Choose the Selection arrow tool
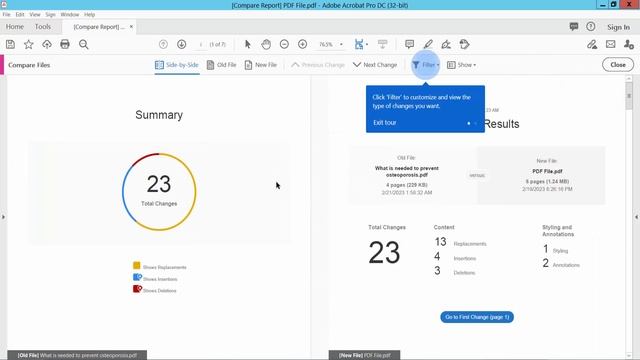Screen dimensions: 640x360 247,44
